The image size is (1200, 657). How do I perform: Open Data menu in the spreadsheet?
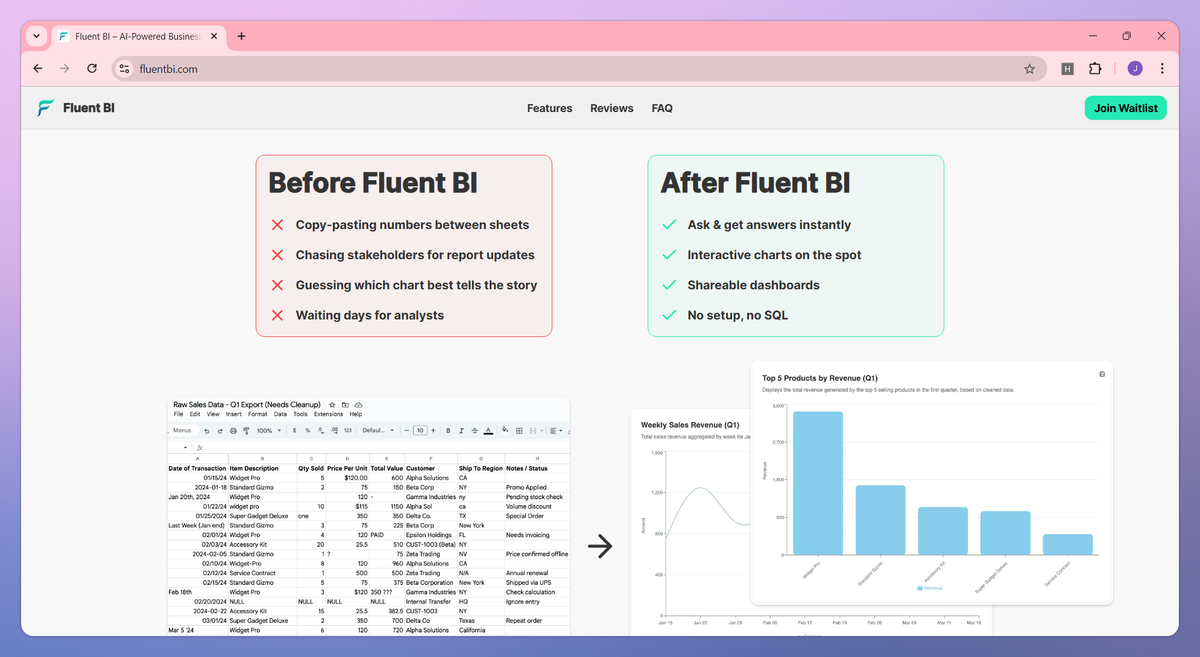(280, 414)
